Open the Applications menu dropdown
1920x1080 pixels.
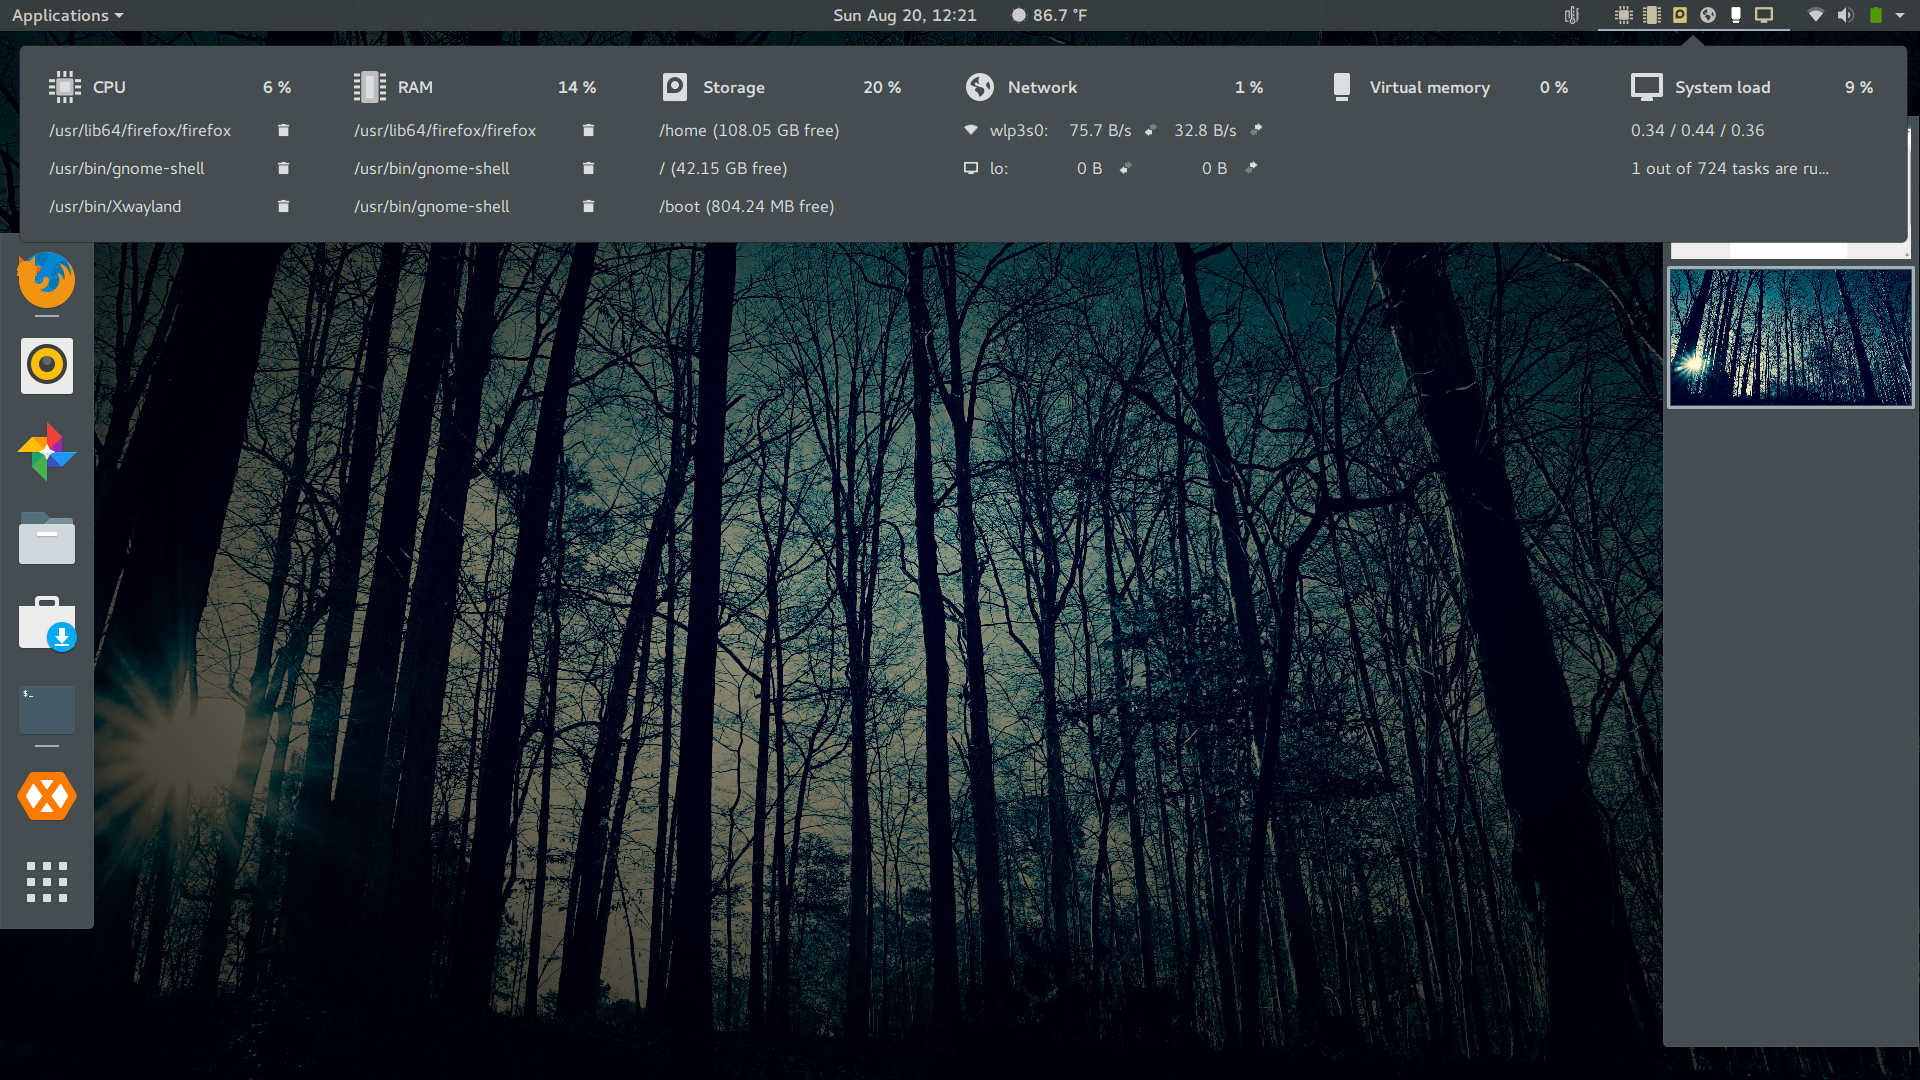pyautogui.click(x=67, y=15)
